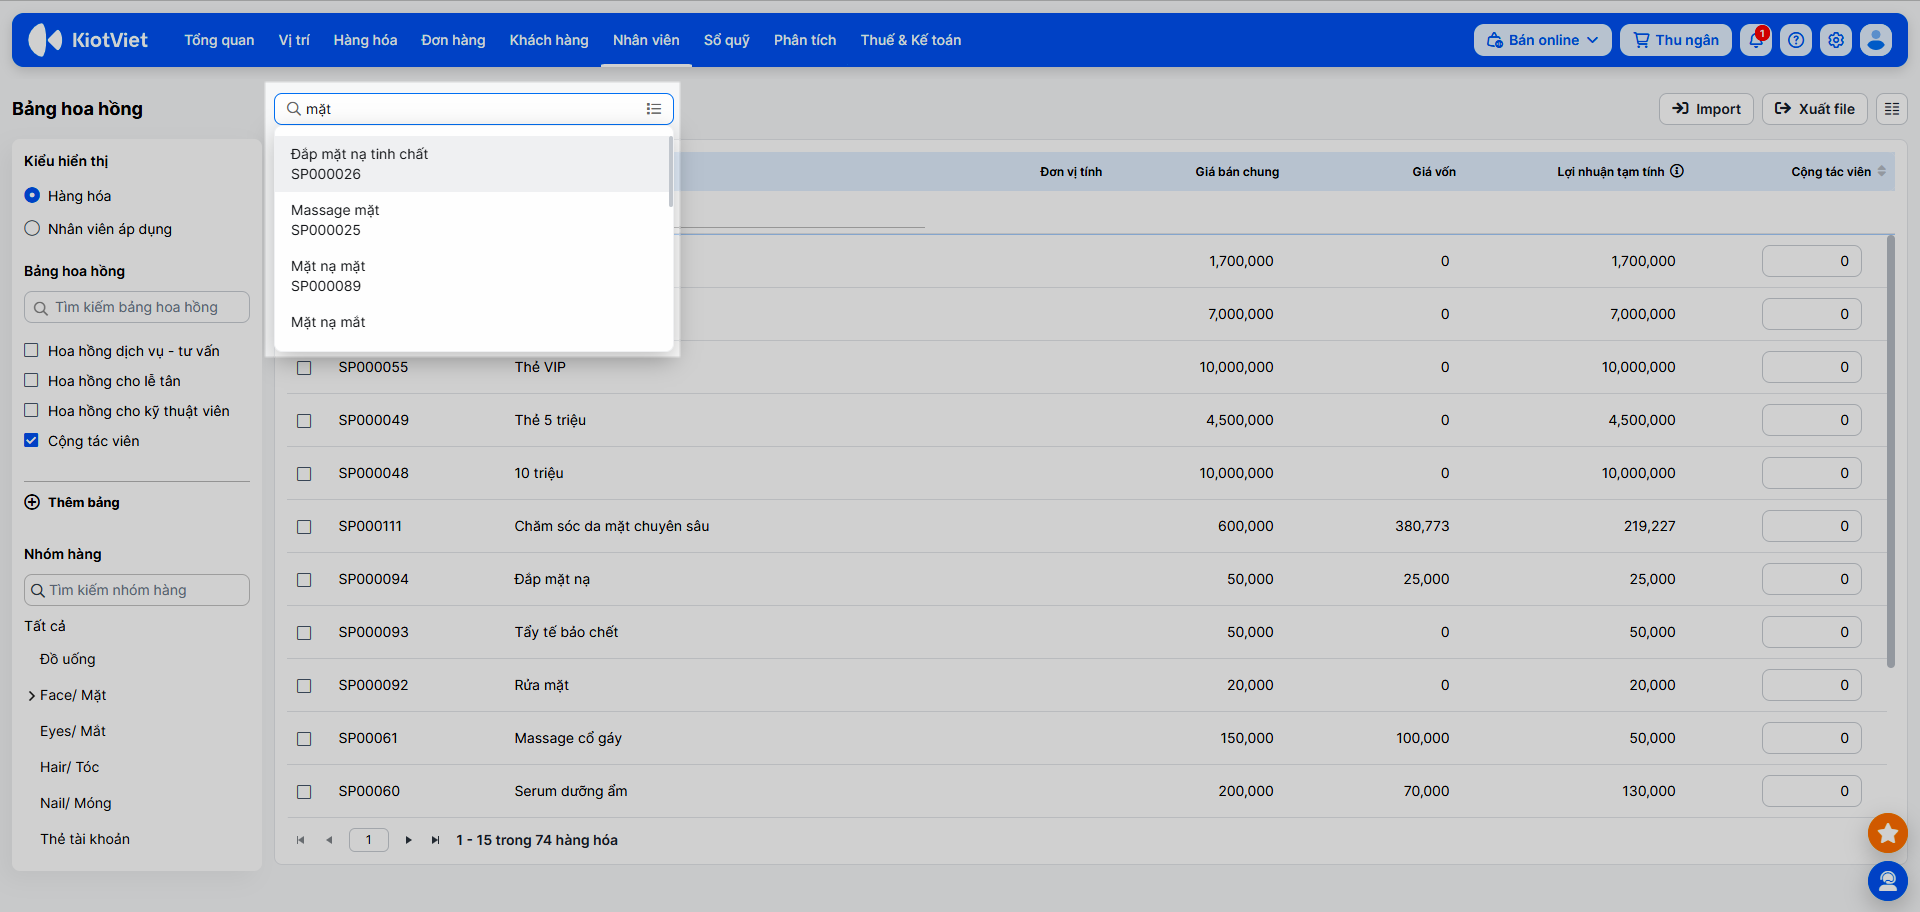Open the help question mark icon
Image resolution: width=1920 pixels, height=912 pixels.
pyautogui.click(x=1796, y=40)
